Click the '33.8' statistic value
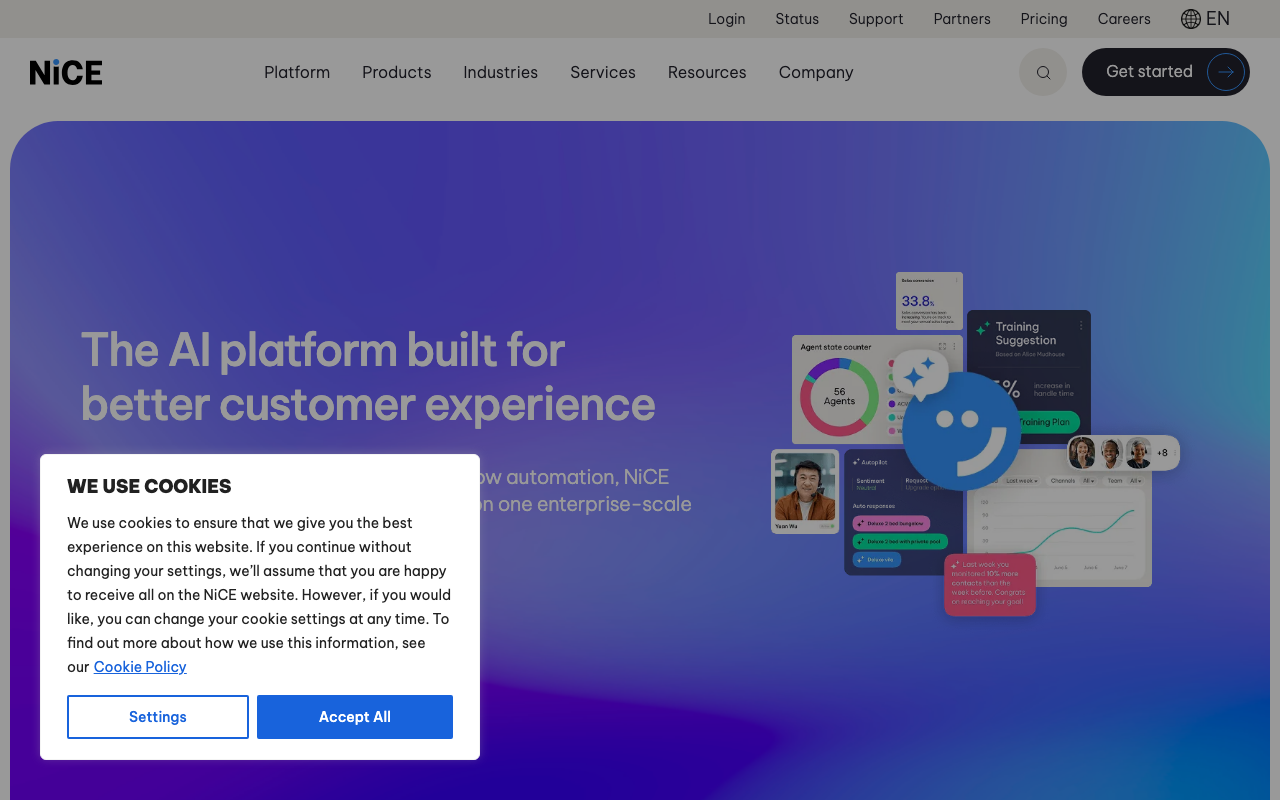This screenshot has width=1280, height=800. pyautogui.click(x=917, y=301)
